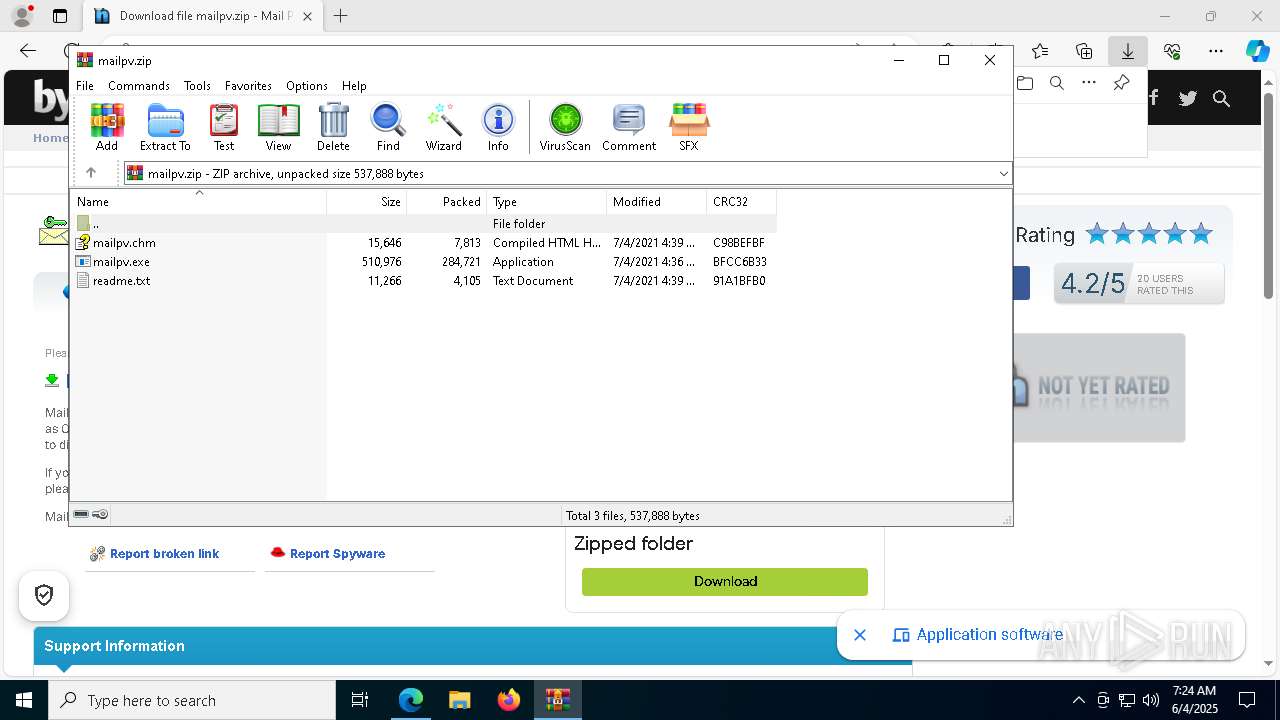Open the View file tool

pos(278,127)
